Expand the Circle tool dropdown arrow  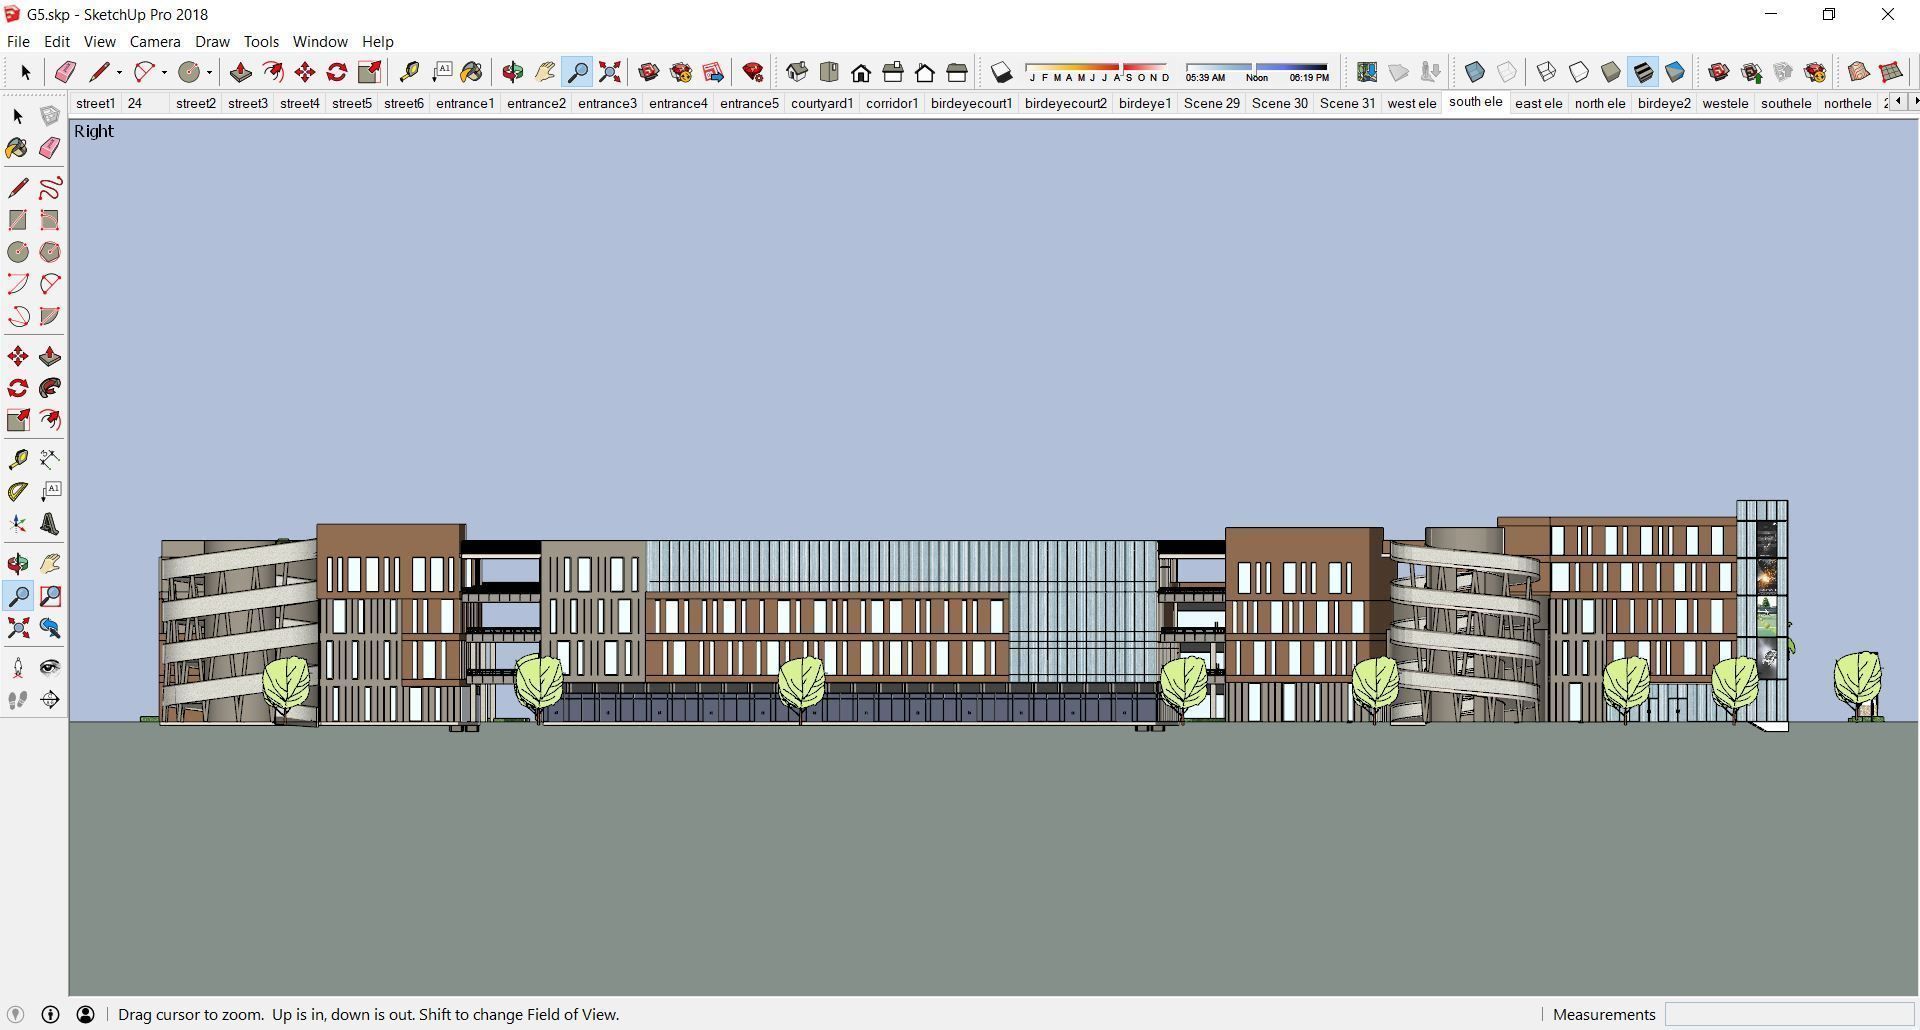[x=209, y=72]
